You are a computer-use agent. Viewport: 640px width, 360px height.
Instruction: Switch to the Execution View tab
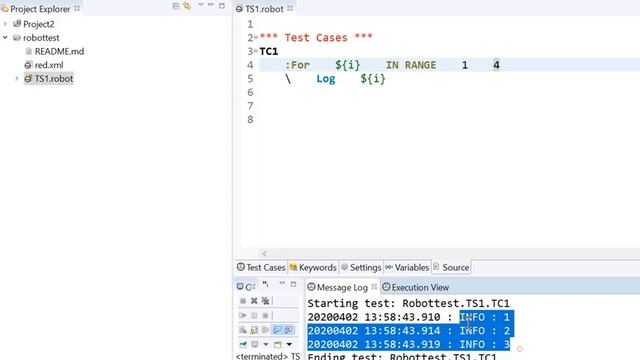click(x=416, y=287)
